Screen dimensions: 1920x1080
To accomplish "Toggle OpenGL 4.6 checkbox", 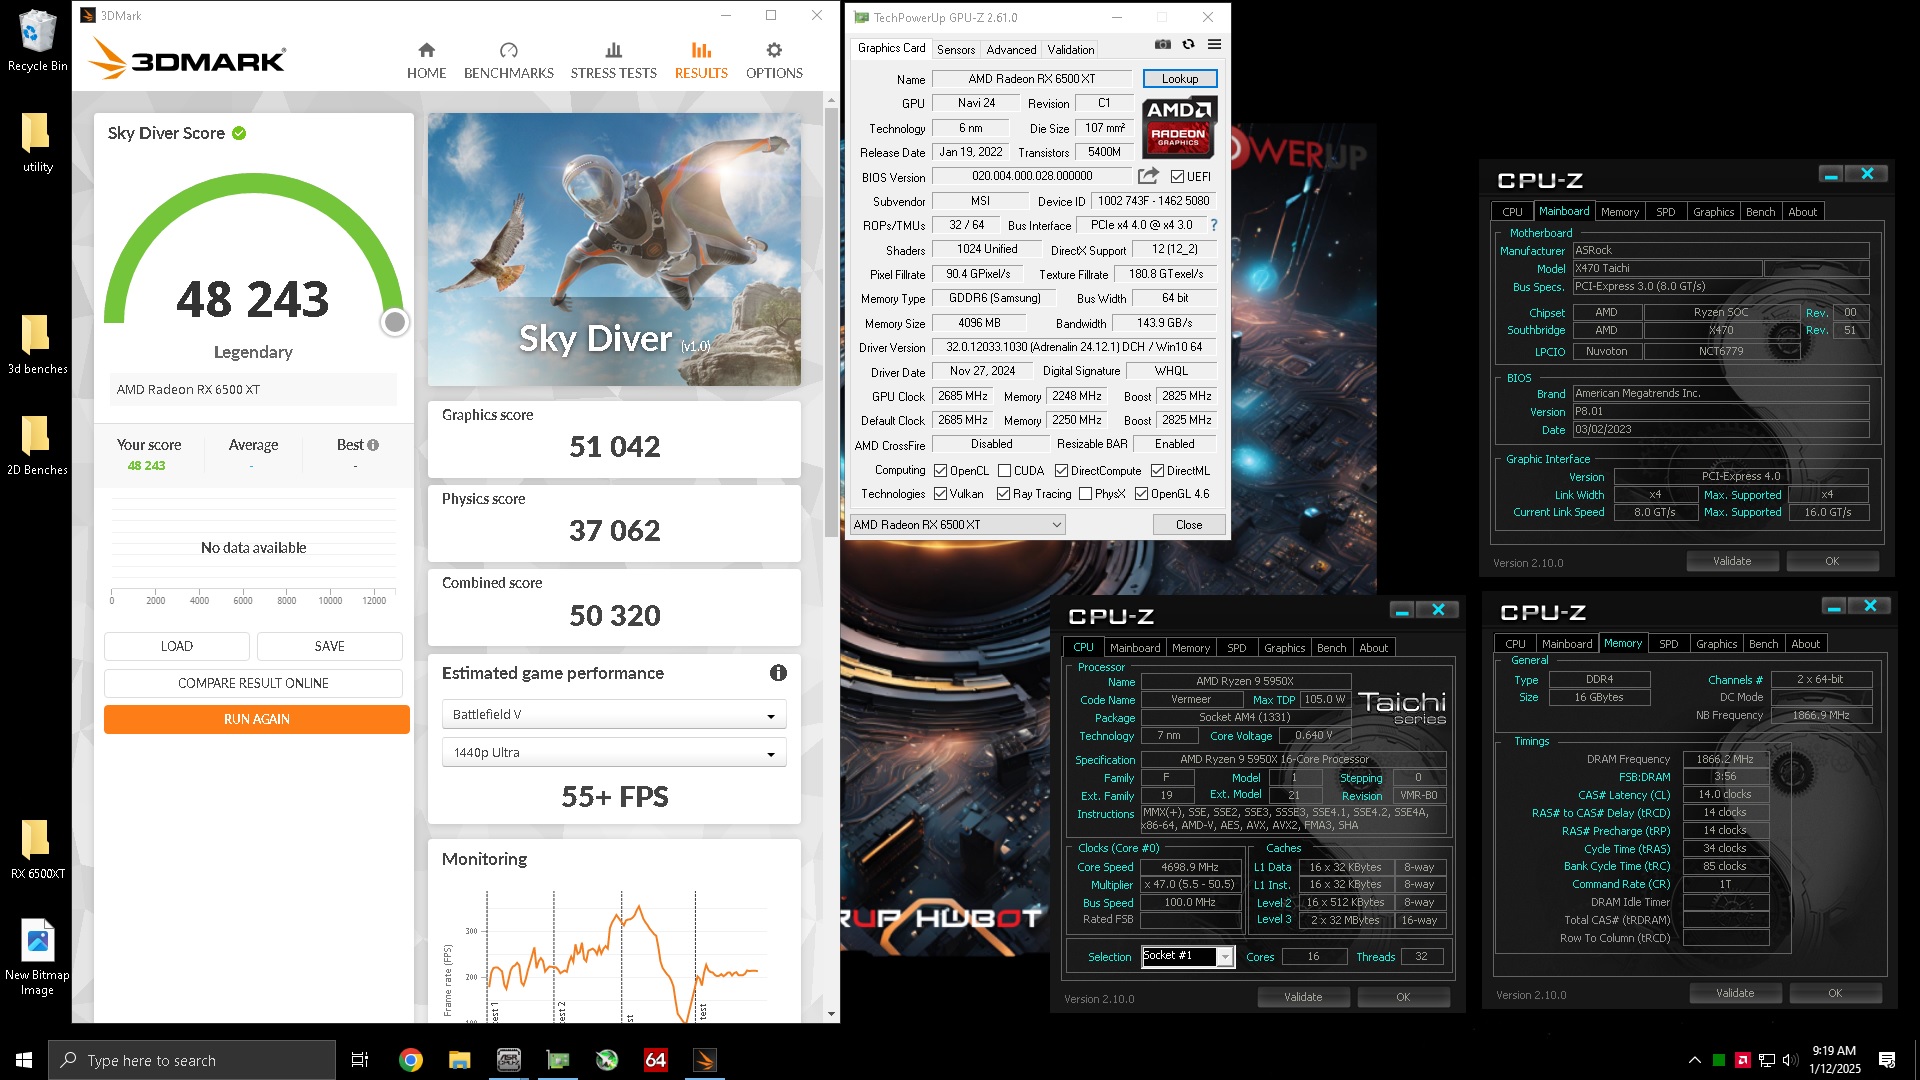I will (x=1141, y=494).
